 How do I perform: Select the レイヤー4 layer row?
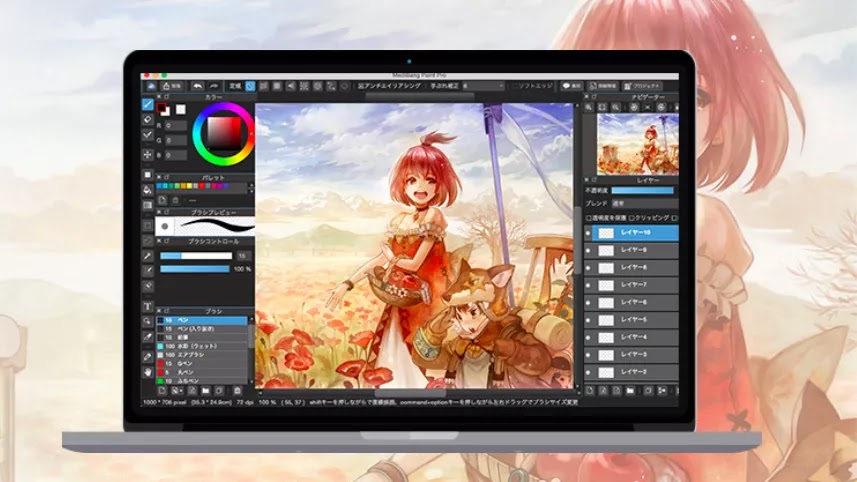coord(631,337)
